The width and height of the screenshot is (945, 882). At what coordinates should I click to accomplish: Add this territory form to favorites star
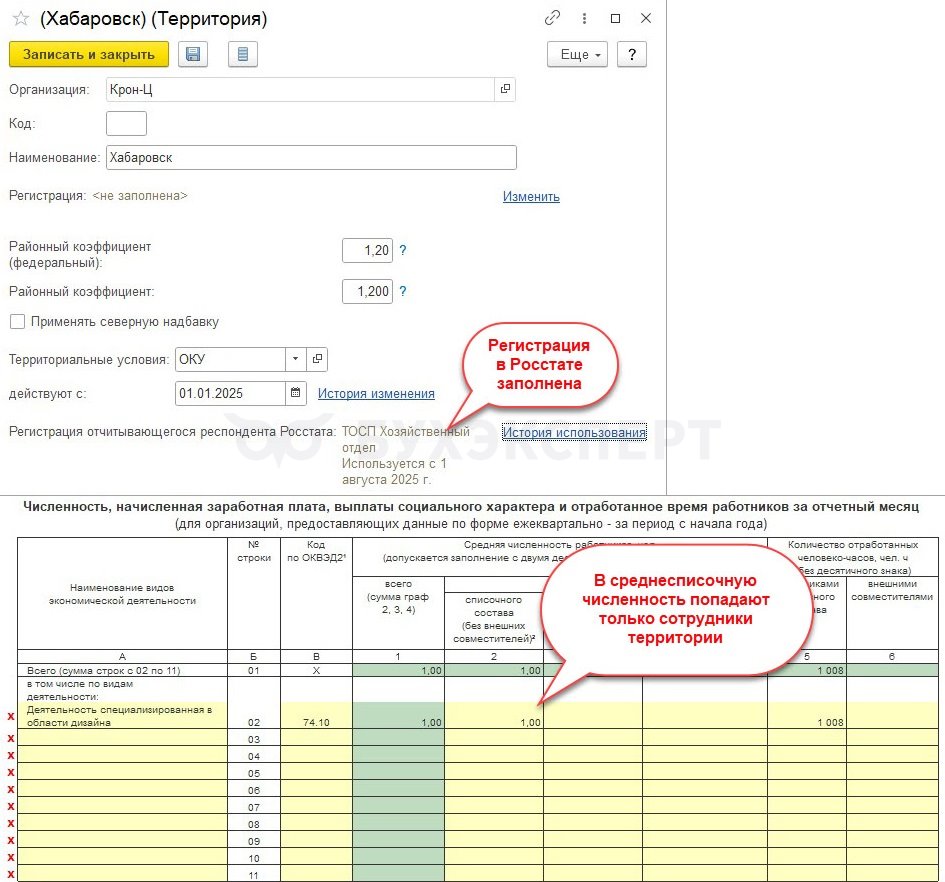(x=20, y=19)
